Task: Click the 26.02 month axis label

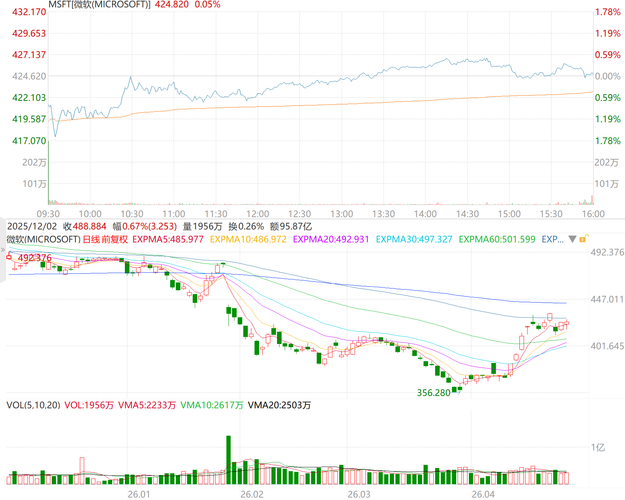Action: [x=252, y=494]
